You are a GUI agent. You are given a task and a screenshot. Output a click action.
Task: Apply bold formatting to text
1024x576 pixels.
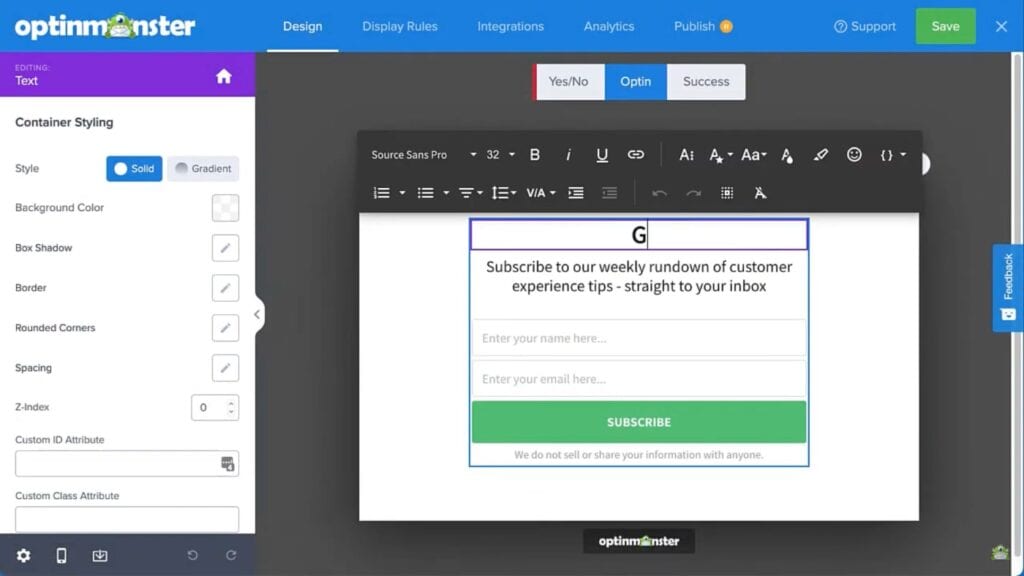[x=534, y=155]
